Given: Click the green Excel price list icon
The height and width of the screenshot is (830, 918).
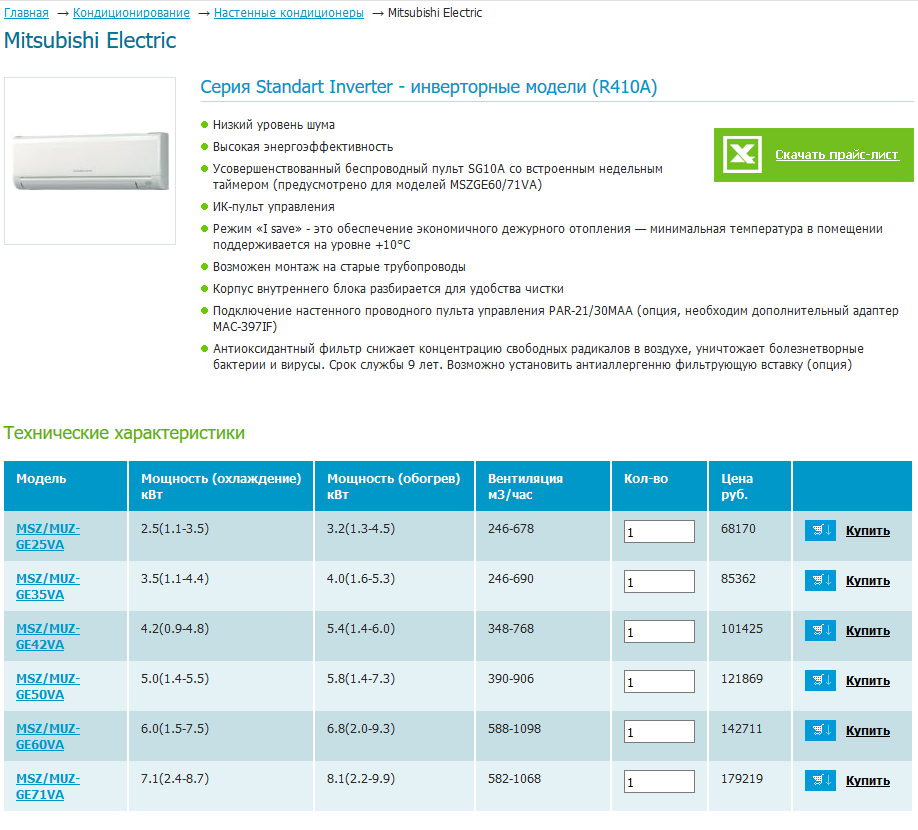Looking at the screenshot, I should coord(743,155).
